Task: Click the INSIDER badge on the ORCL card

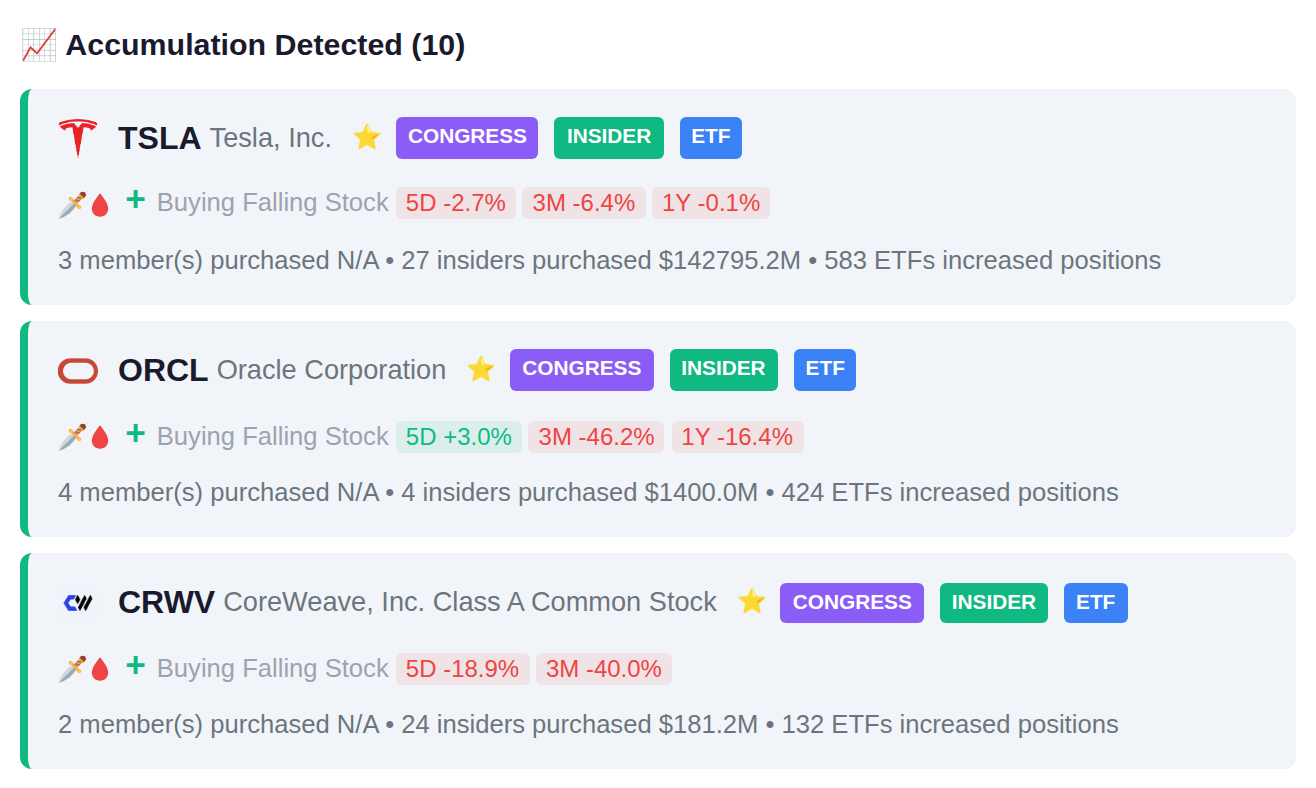Action: pyautogui.click(x=724, y=370)
